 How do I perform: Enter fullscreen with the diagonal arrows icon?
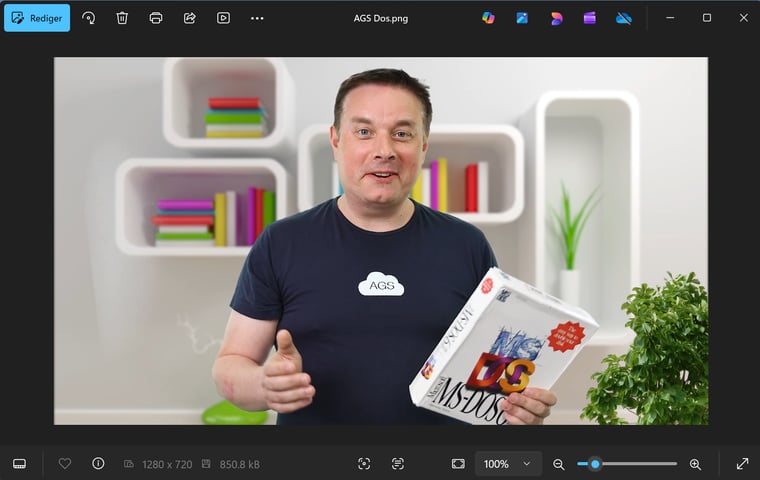pos(742,464)
